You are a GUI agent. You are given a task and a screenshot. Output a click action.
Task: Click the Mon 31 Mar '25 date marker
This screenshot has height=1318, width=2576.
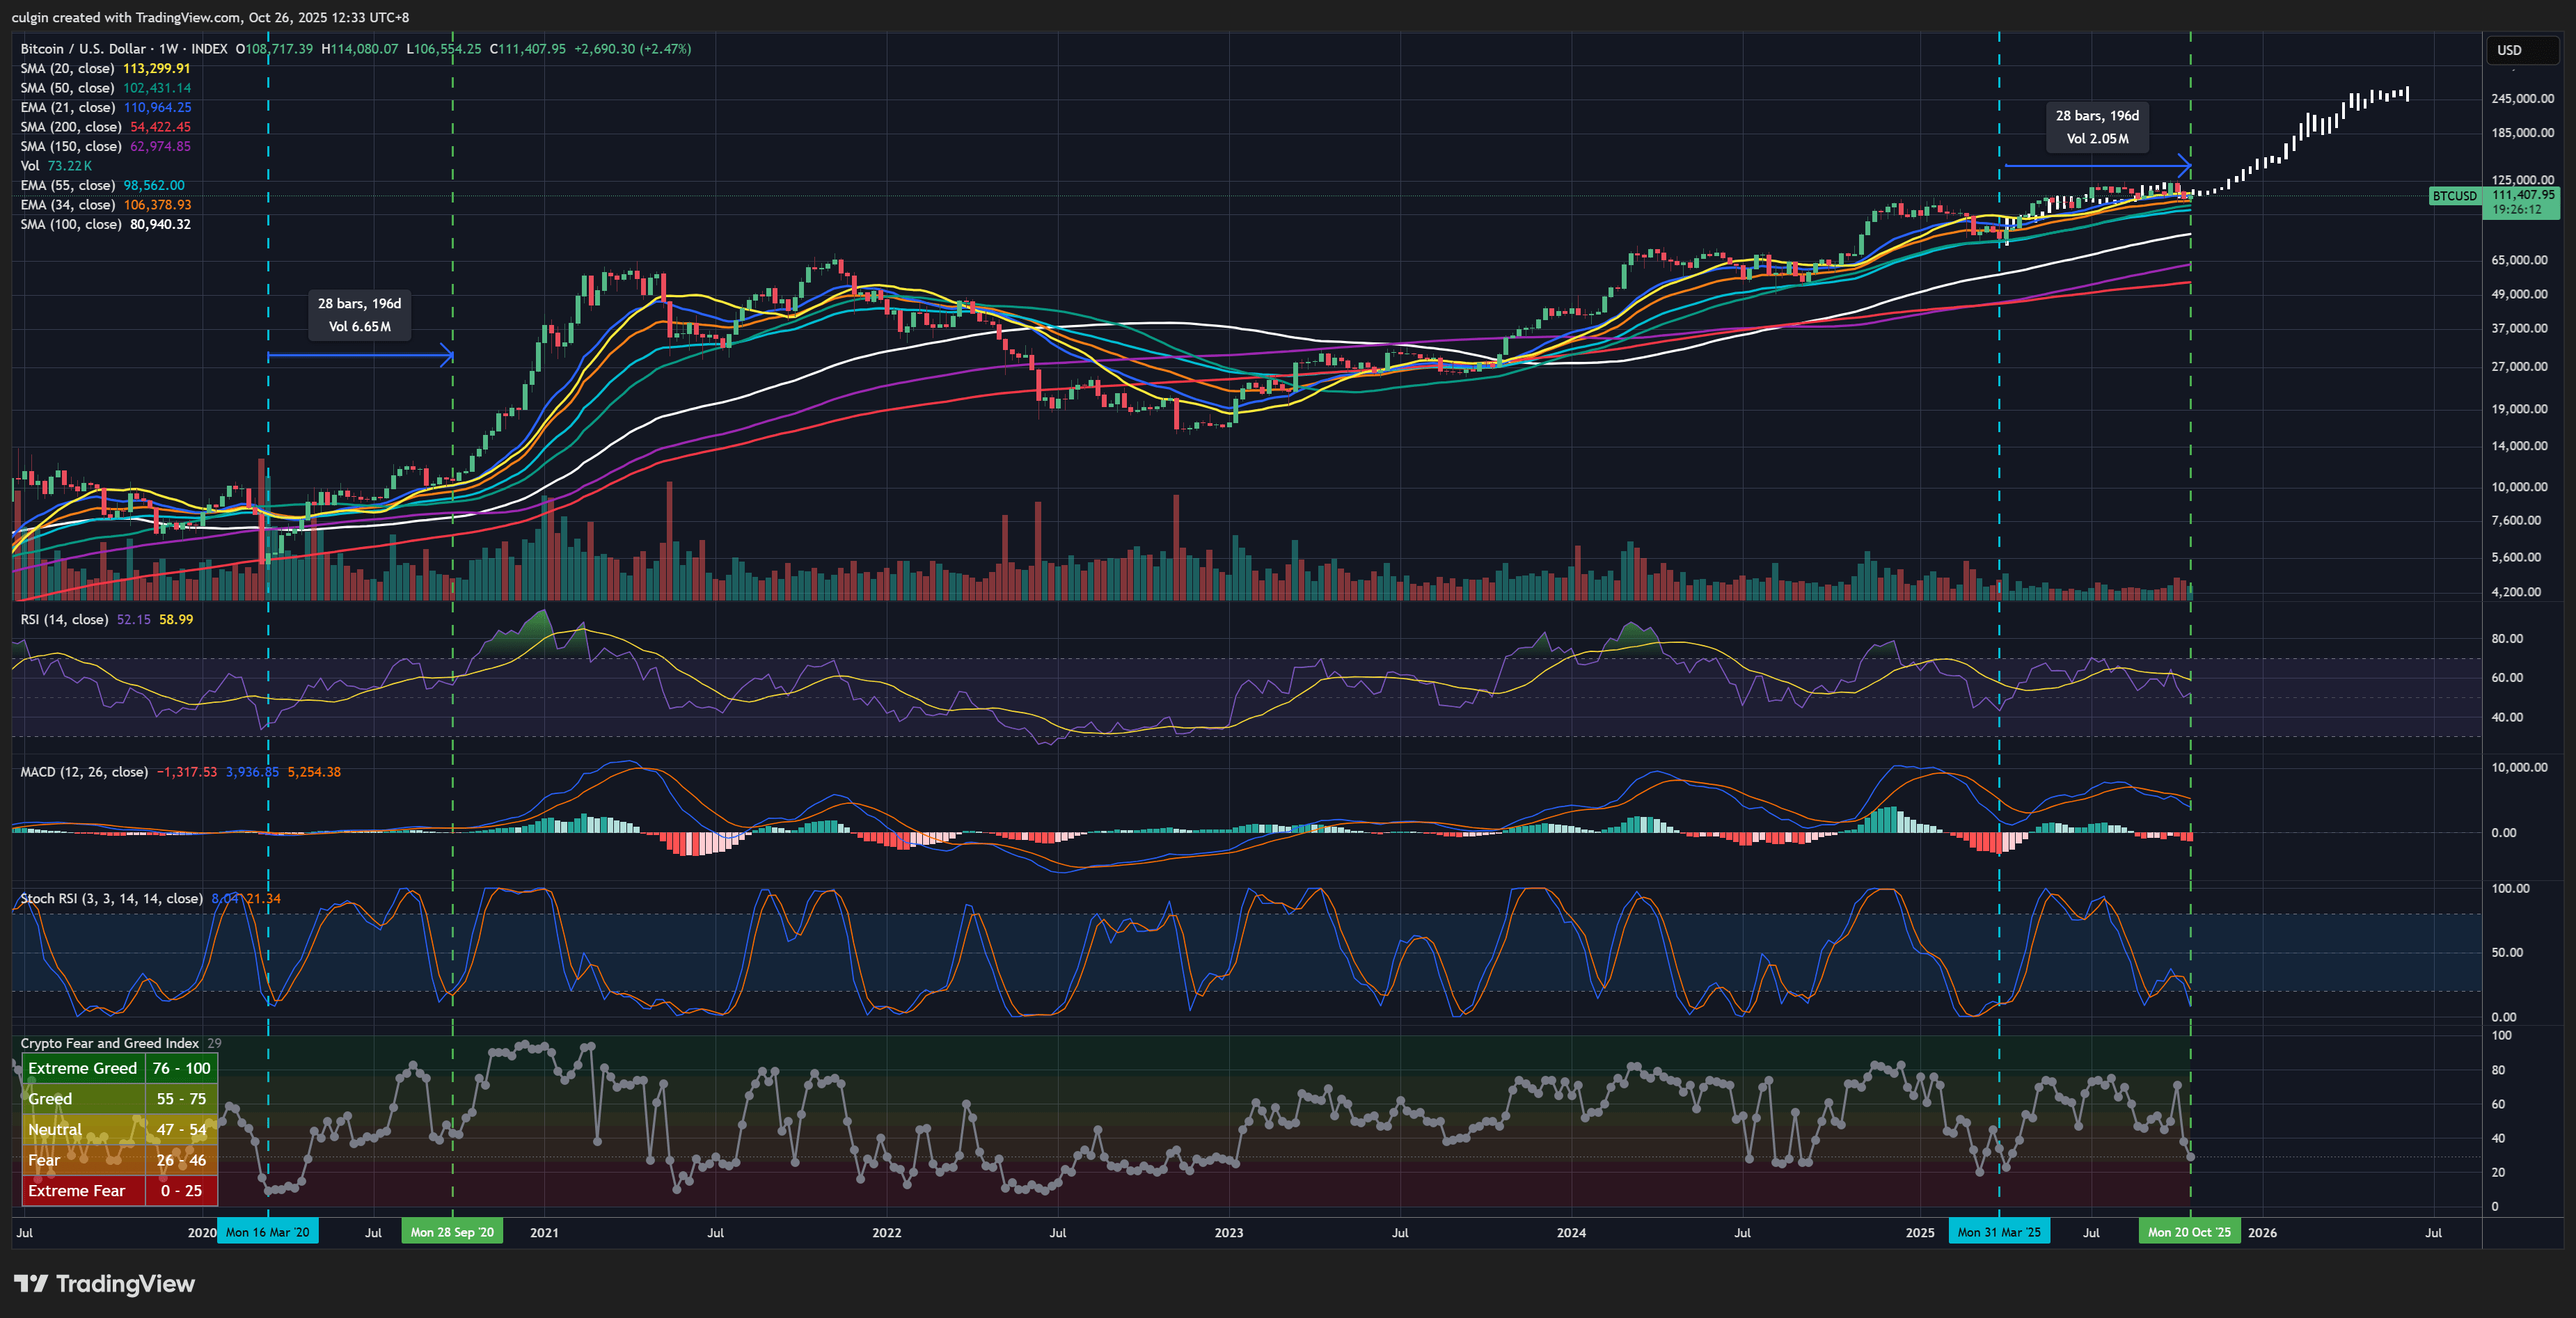click(x=1998, y=1232)
